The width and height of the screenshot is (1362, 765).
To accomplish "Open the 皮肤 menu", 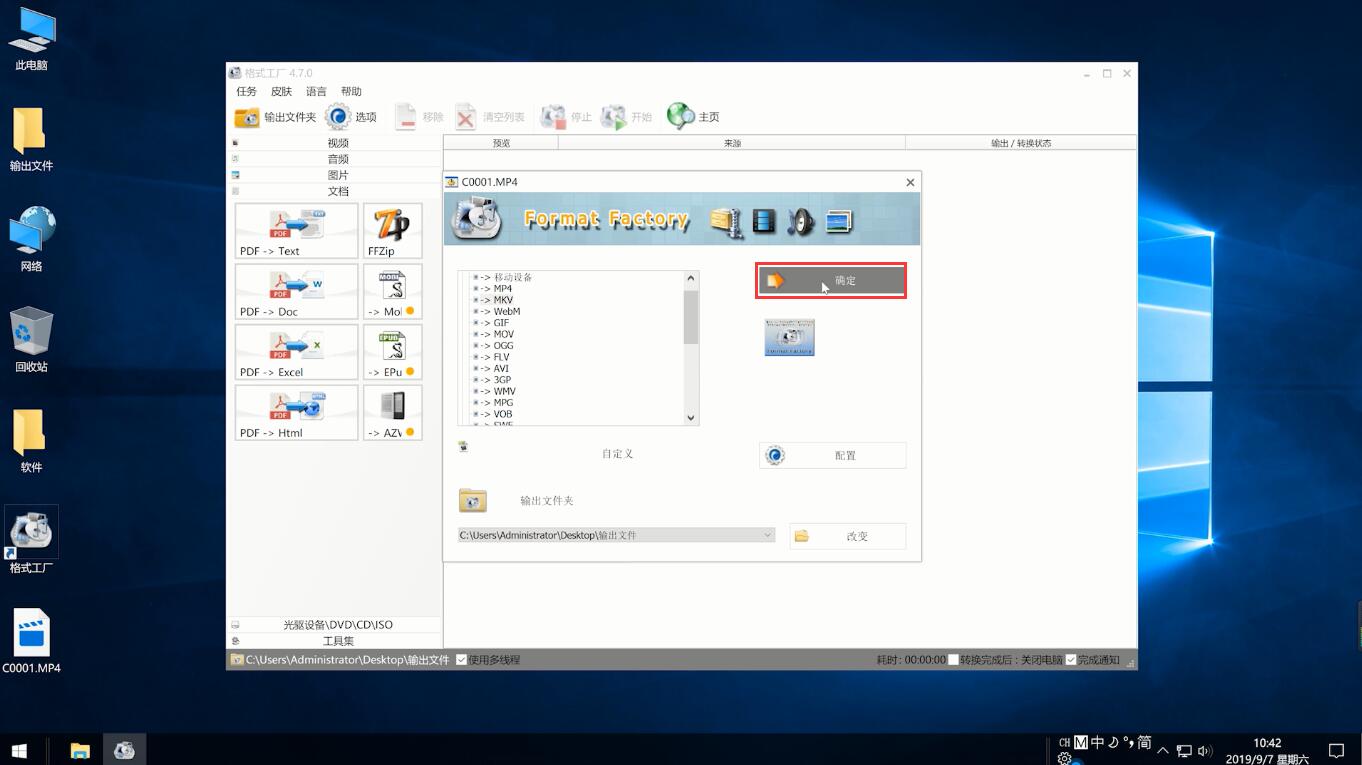I will pyautogui.click(x=281, y=91).
